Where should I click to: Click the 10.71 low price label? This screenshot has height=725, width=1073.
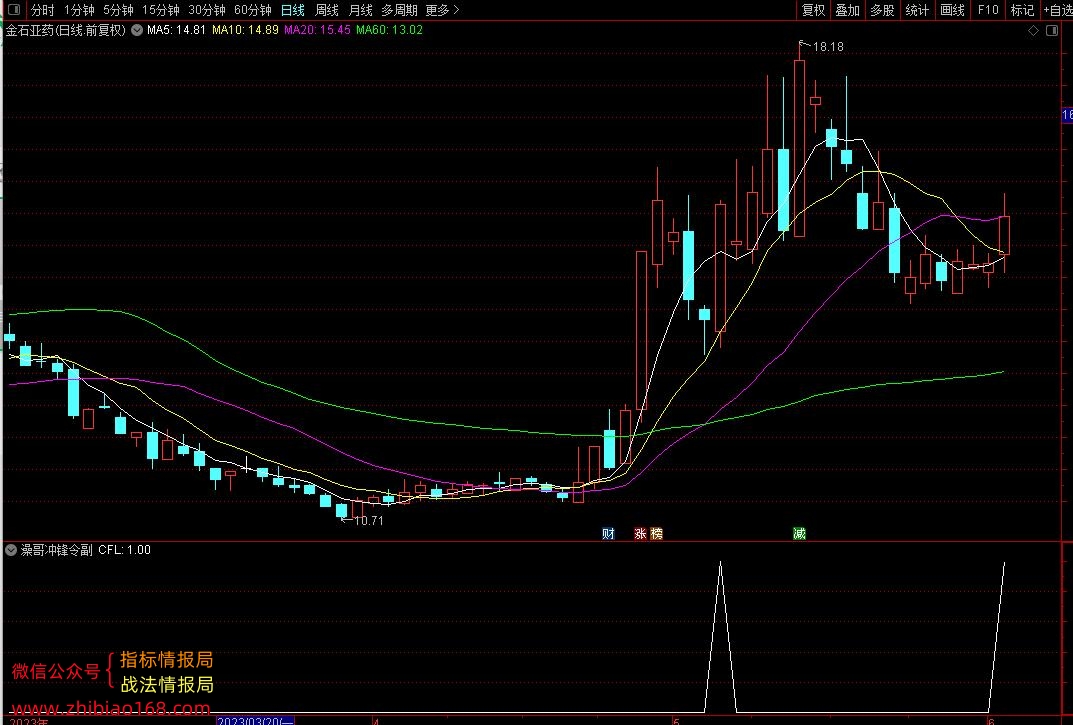pyautogui.click(x=368, y=521)
